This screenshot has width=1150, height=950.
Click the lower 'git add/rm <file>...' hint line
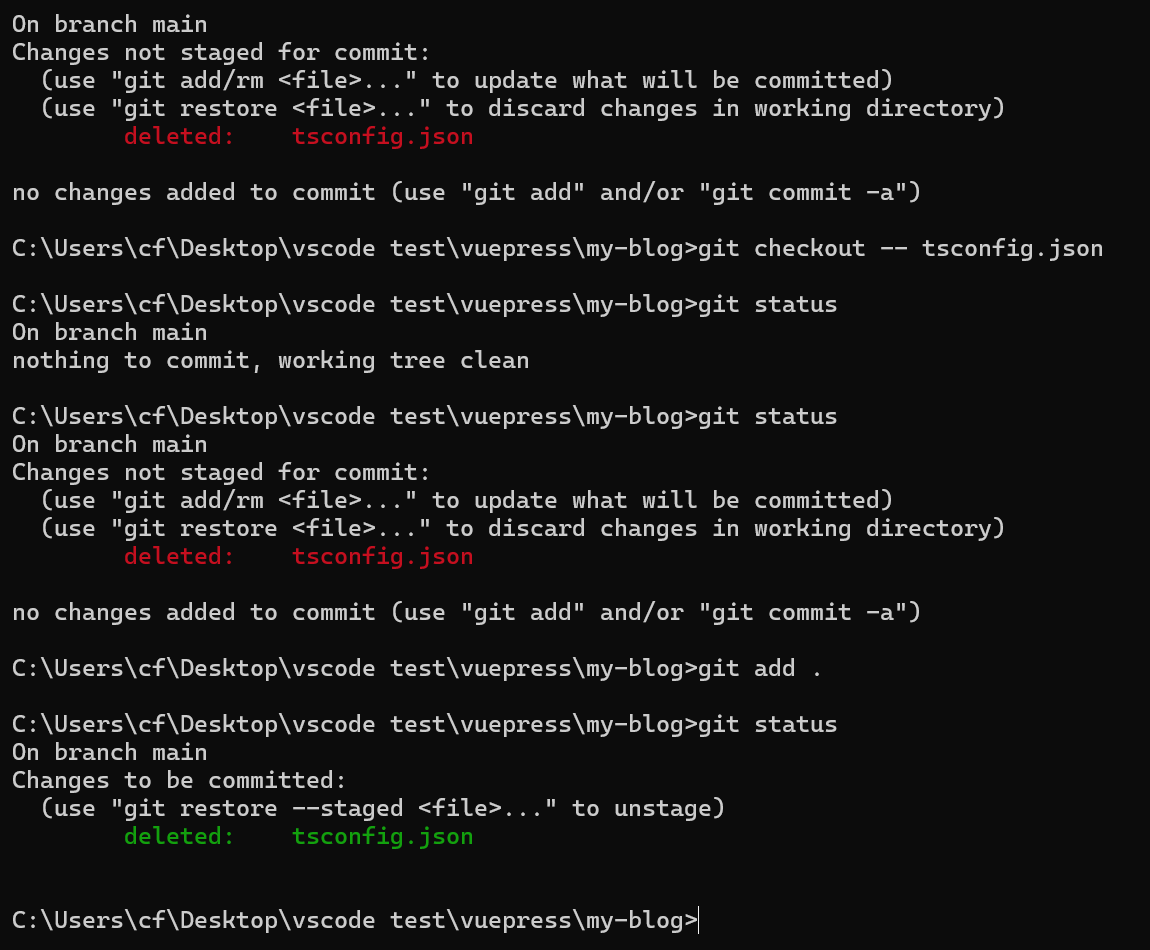tap(466, 500)
